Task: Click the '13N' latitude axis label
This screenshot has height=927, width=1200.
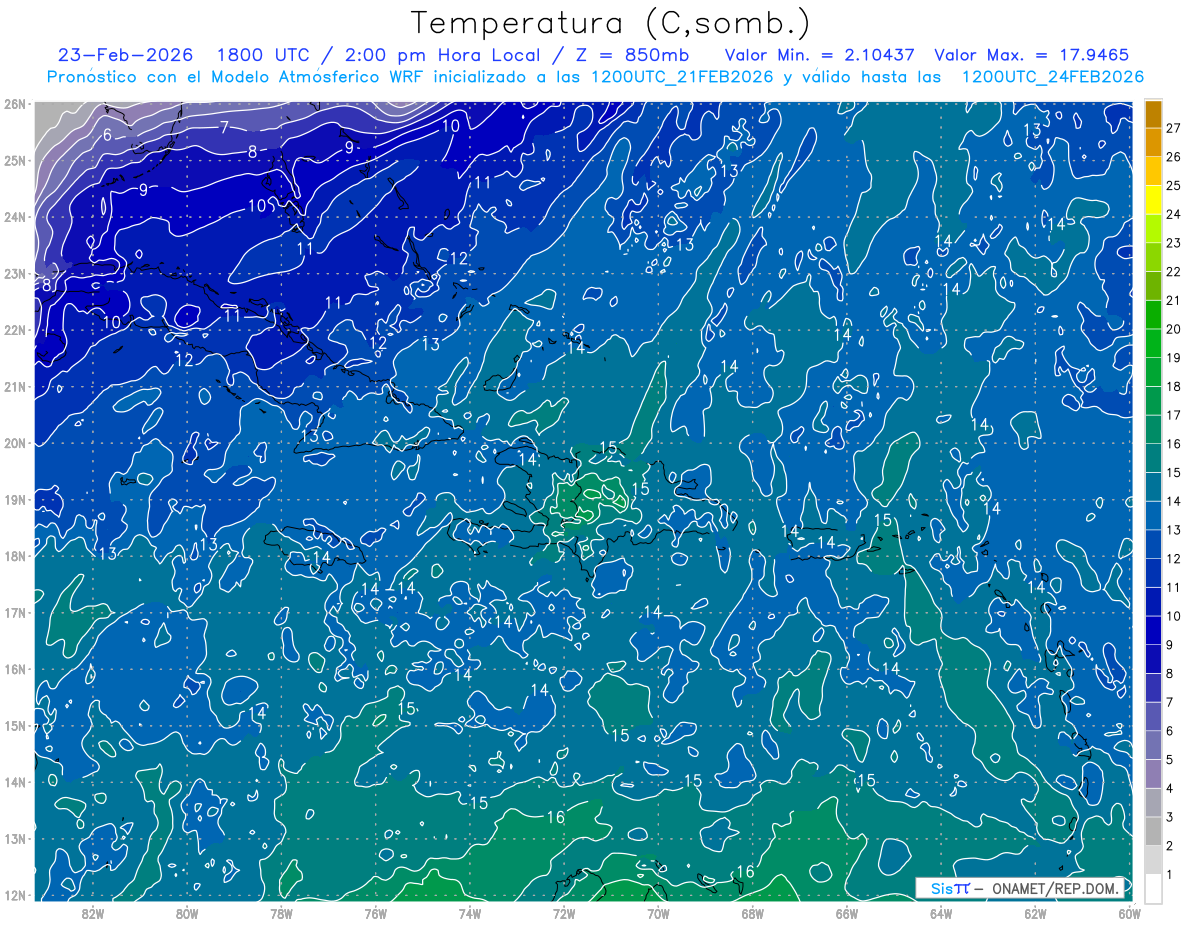Action: point(15,838)
